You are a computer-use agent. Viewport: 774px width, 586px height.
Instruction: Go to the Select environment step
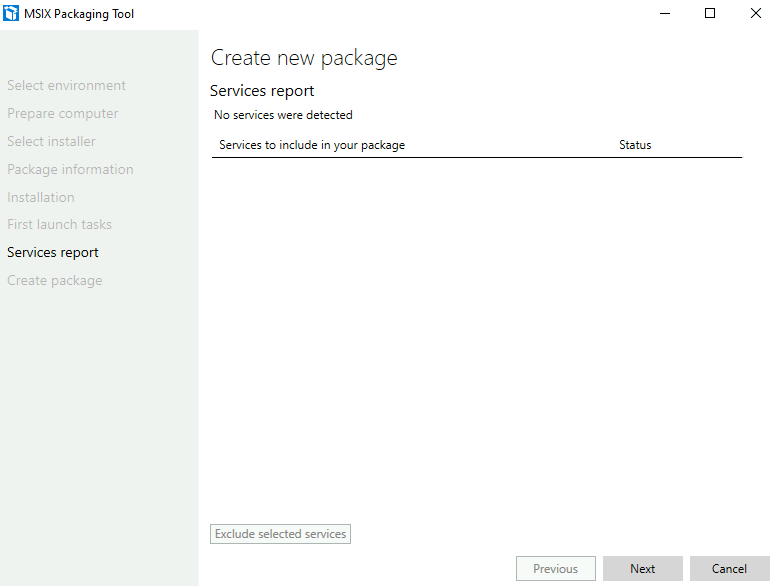click(x=66, y=85)
